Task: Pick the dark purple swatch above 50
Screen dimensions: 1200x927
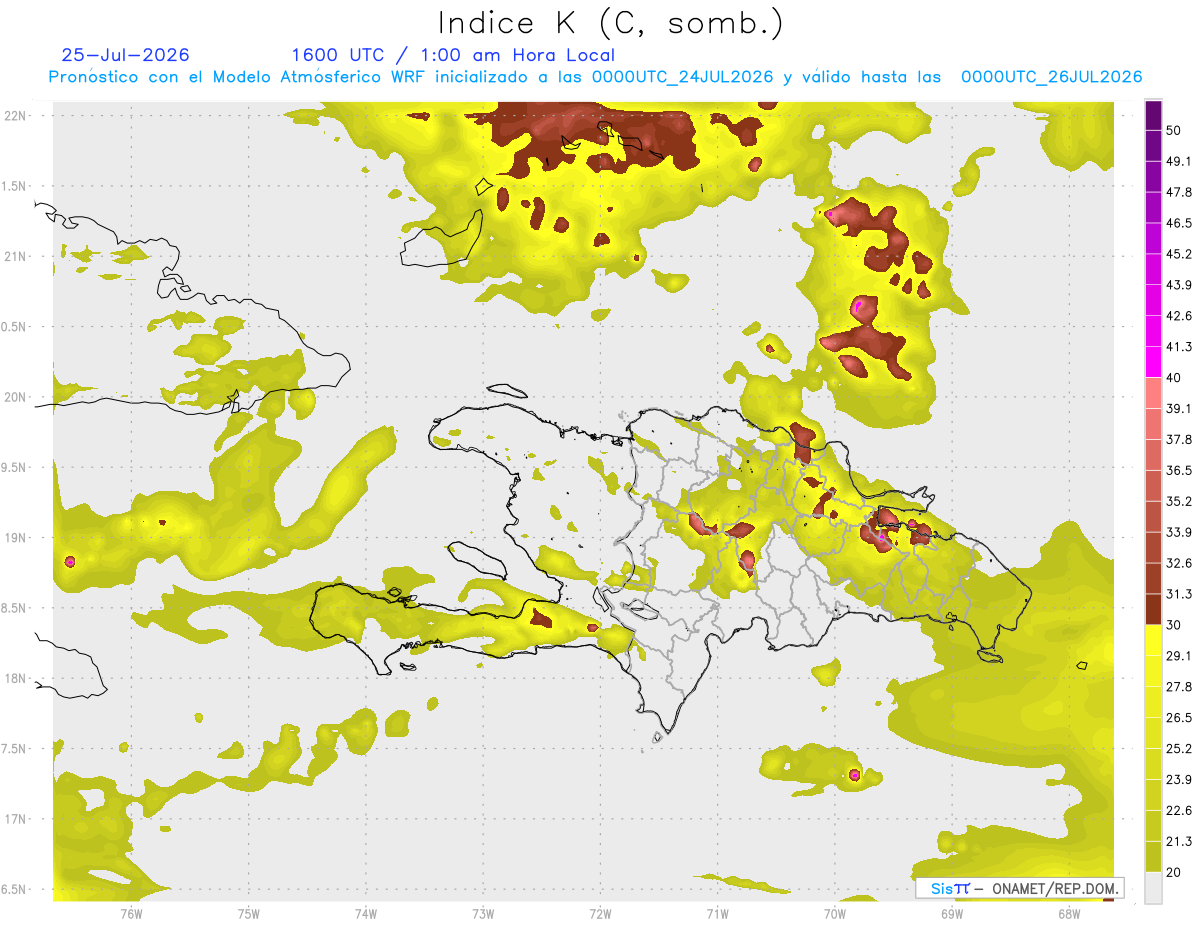Action: tap(1153, 115)
